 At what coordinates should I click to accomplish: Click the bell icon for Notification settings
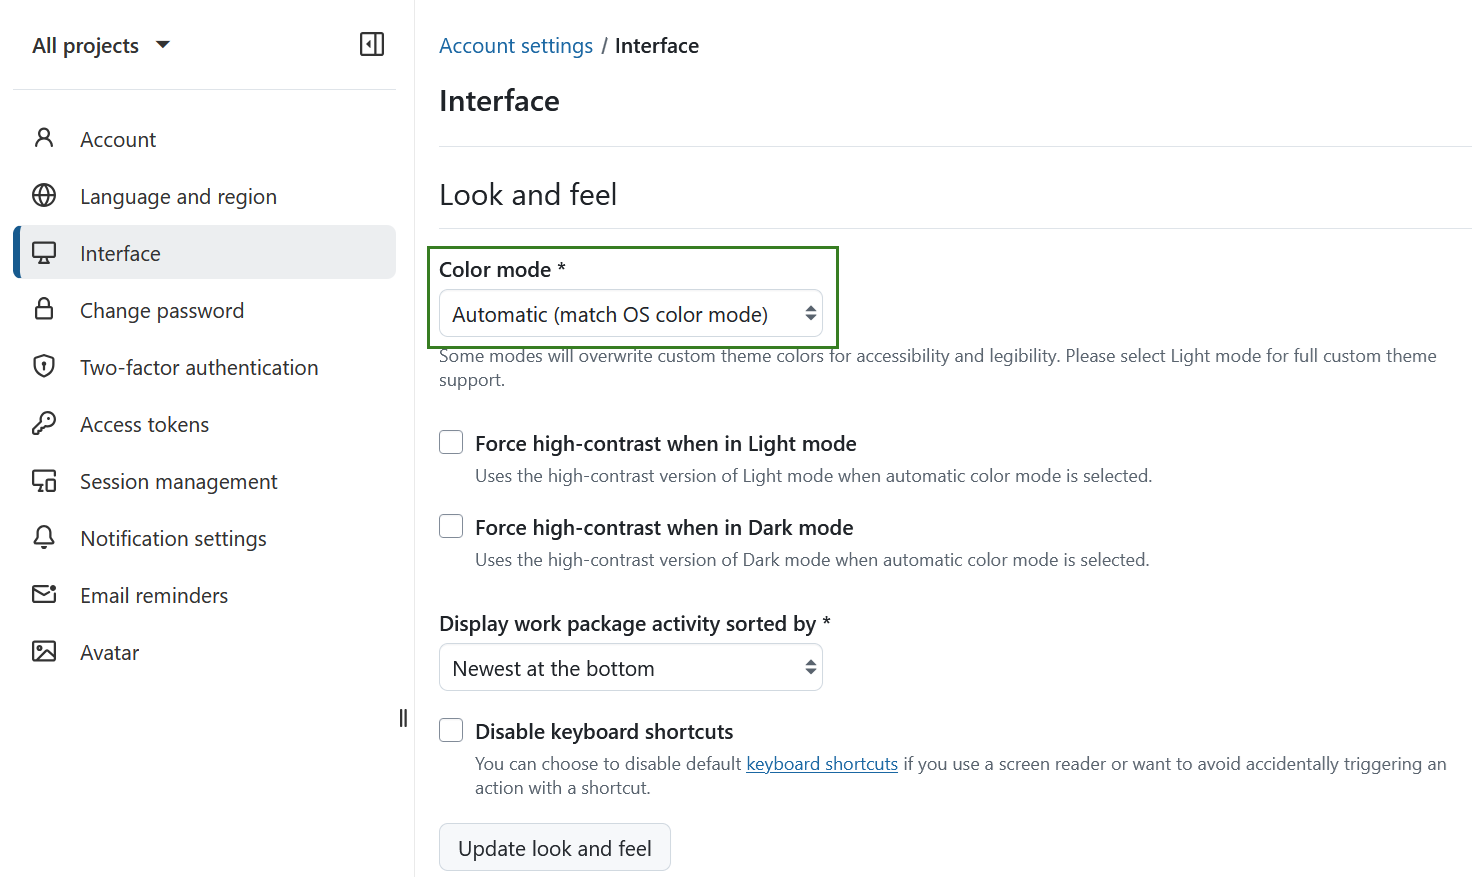click(x=44, y=537)
